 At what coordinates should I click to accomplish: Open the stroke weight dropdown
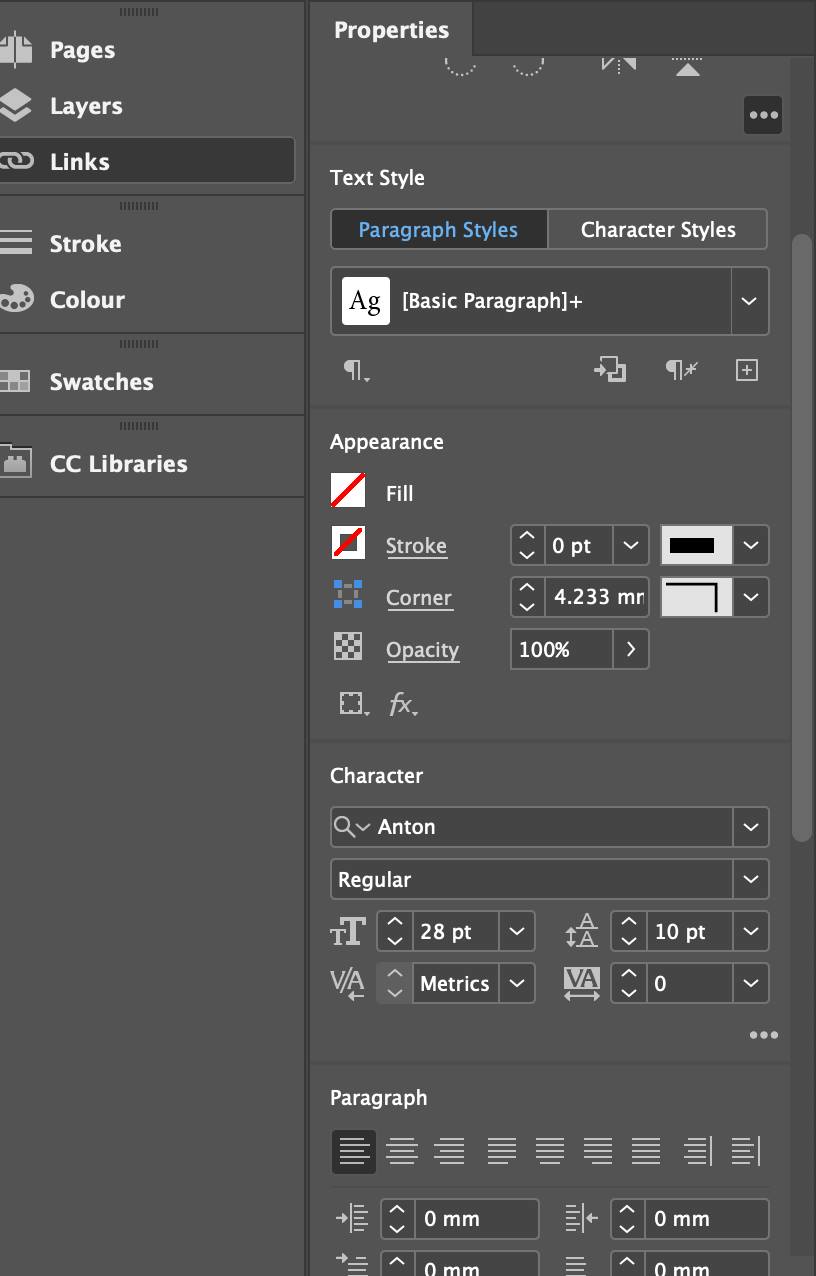pyautogui.click(x=630, y=545)
